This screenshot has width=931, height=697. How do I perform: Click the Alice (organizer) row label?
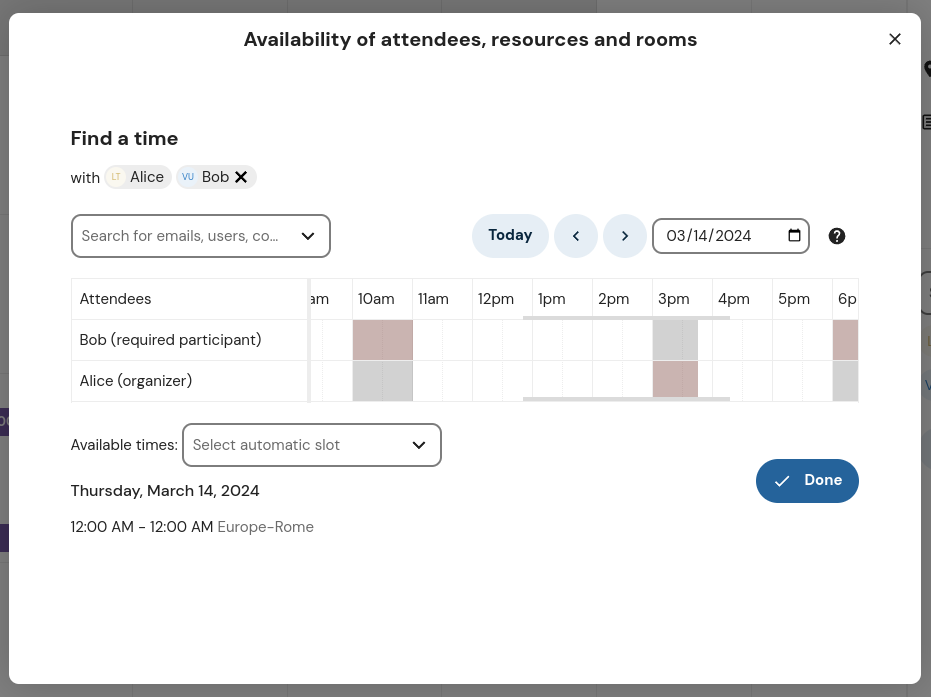(x=136, y=381)
